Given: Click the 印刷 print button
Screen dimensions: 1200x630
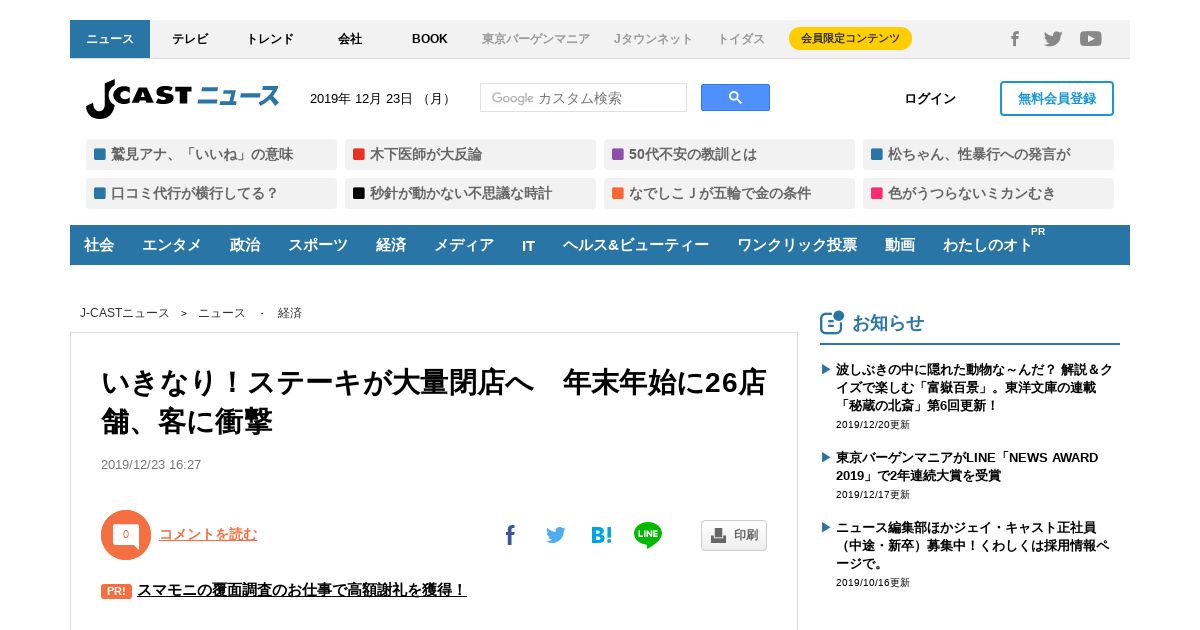Looking at the screenshot, I should (734, 535).
